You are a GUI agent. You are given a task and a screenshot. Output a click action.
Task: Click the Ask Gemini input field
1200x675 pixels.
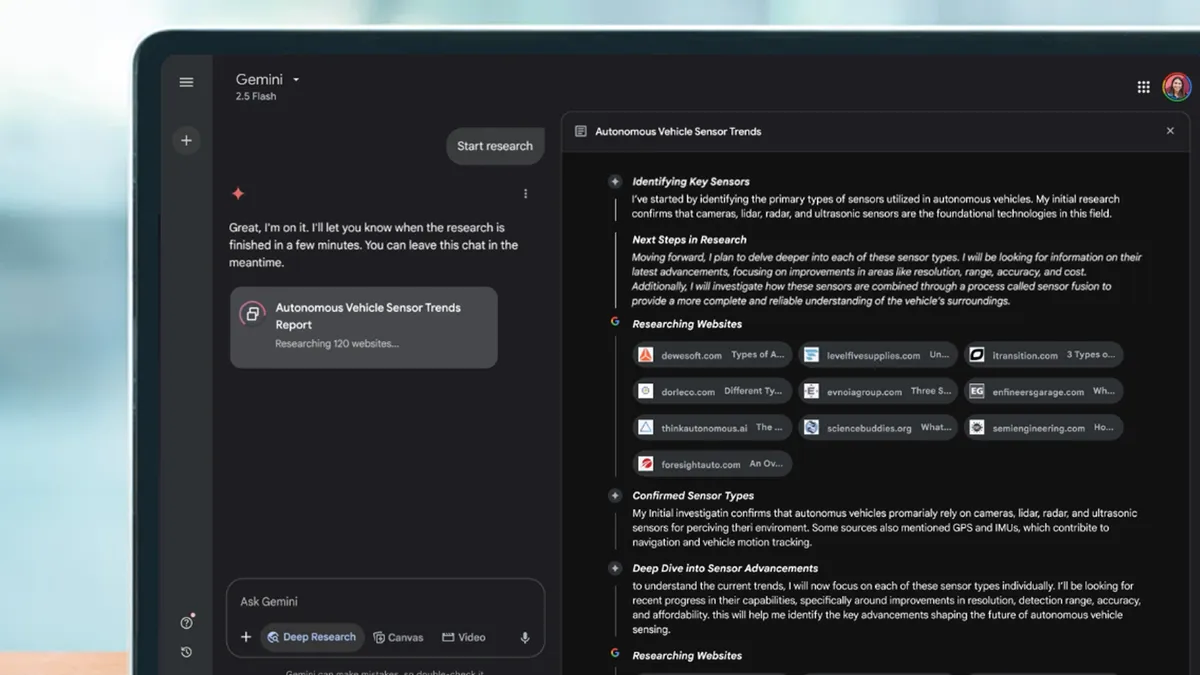[x=385, y=602]
